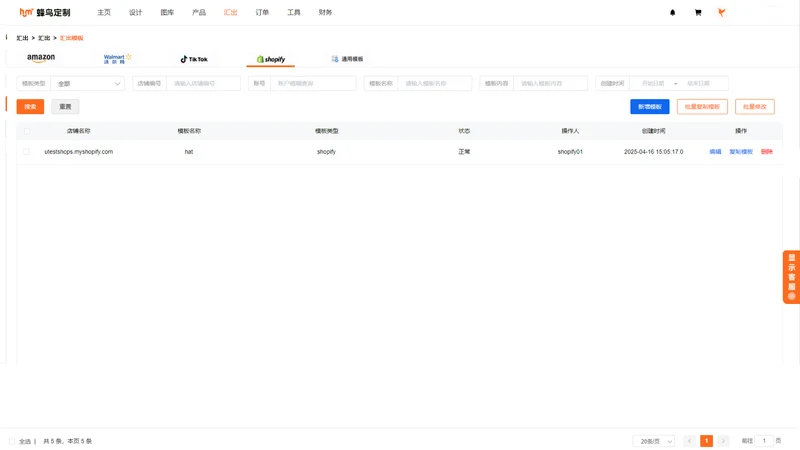Screen dimensions: 800x450
Task: Click the utestshops.myshopify.com store name
Action: pos(79,152)
